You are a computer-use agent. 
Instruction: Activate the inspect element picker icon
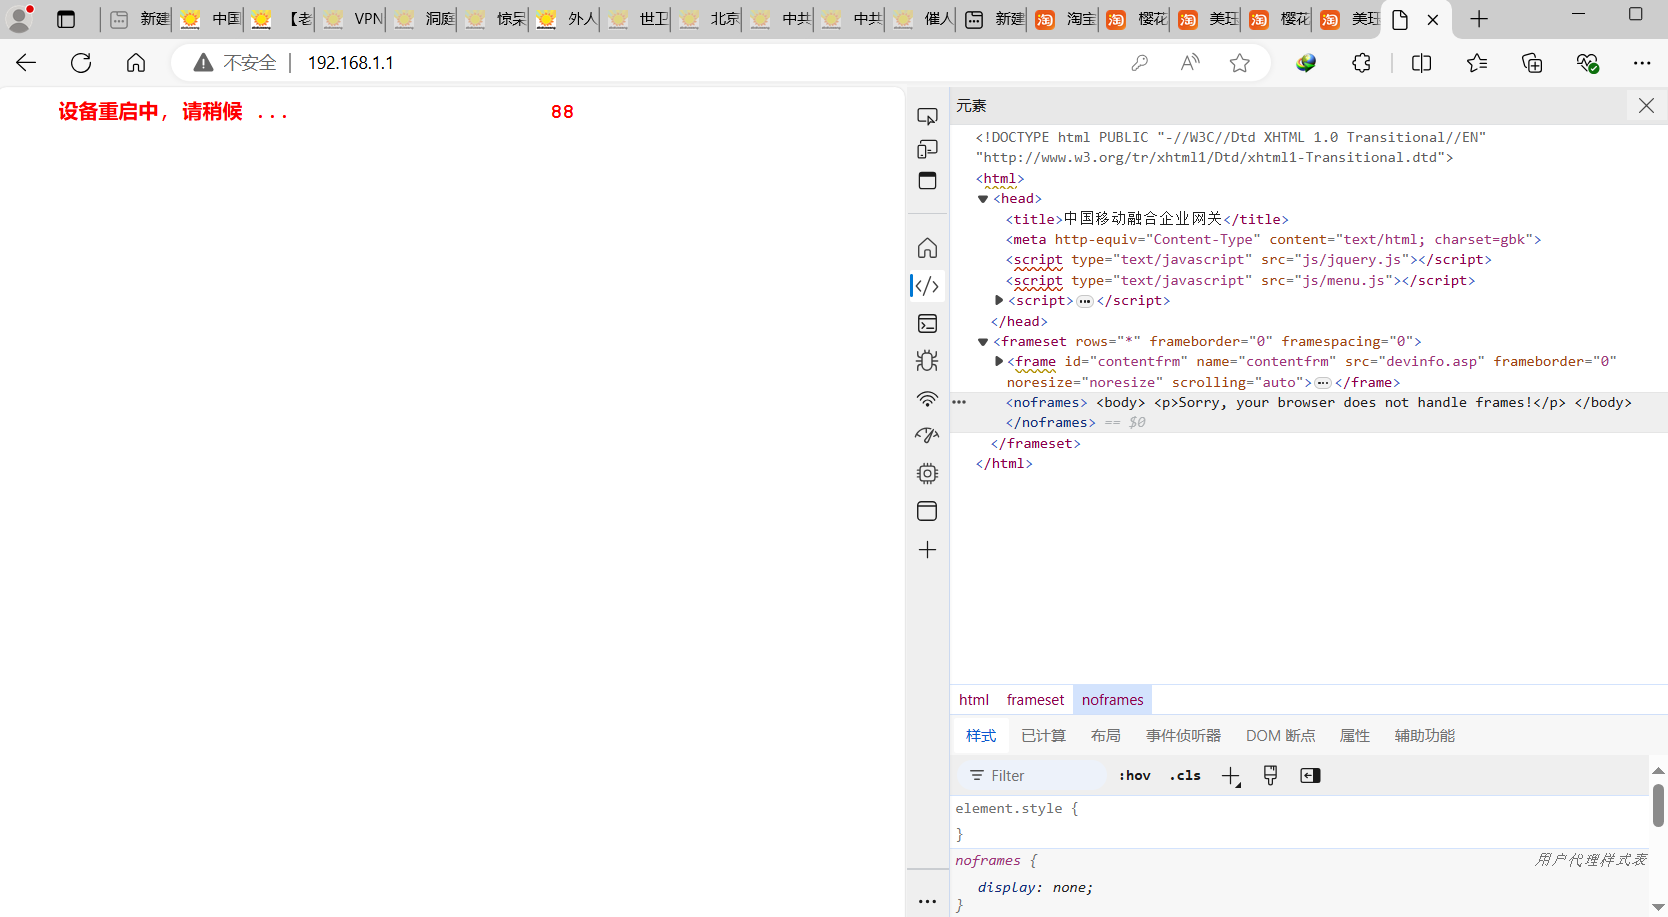[927, 116]
